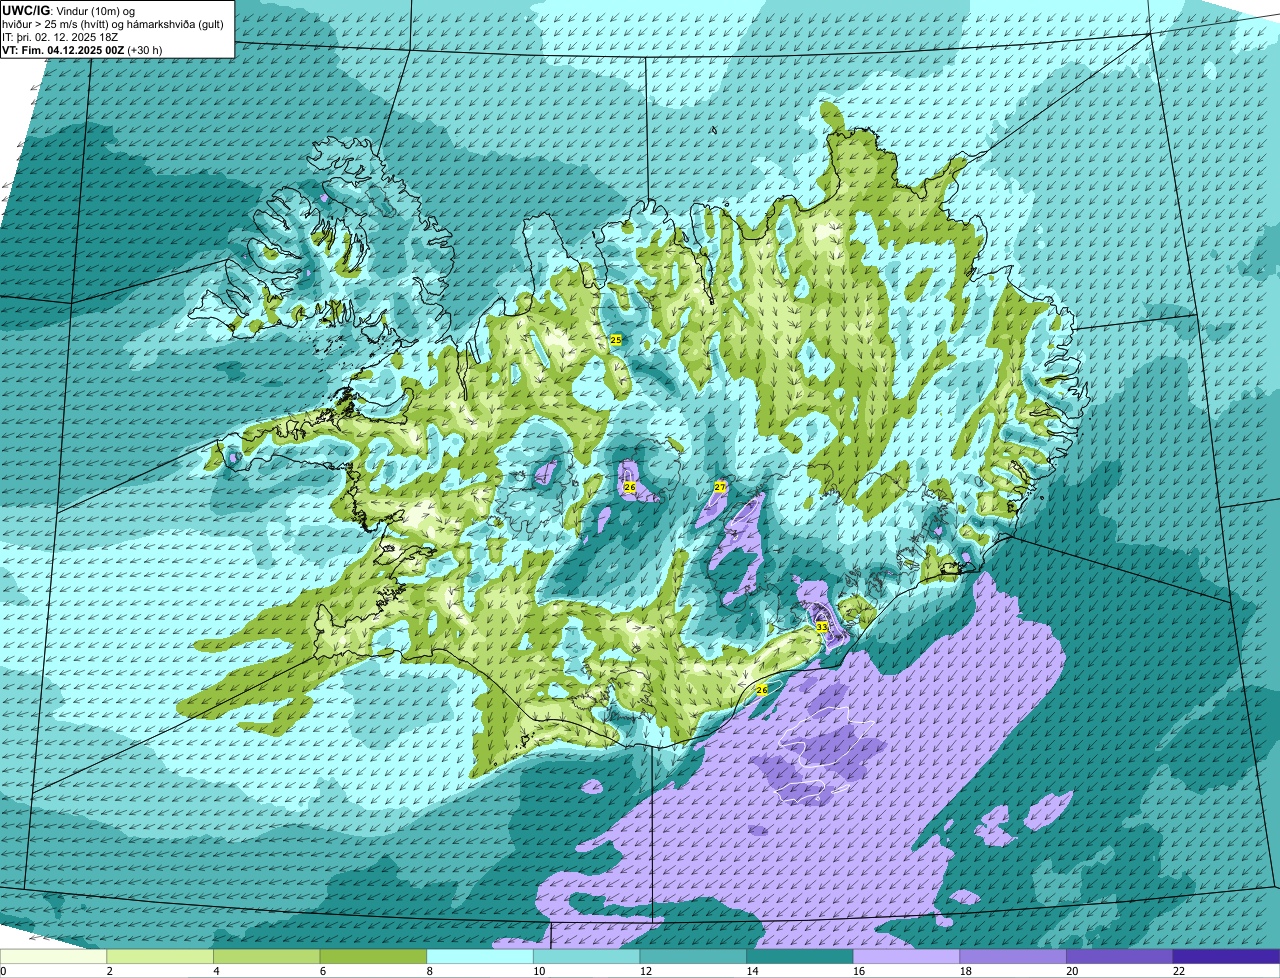Select the 14–16 m/s dark teal legend swatch
This screenshot has width=1280, height=978.
point(800,956)
